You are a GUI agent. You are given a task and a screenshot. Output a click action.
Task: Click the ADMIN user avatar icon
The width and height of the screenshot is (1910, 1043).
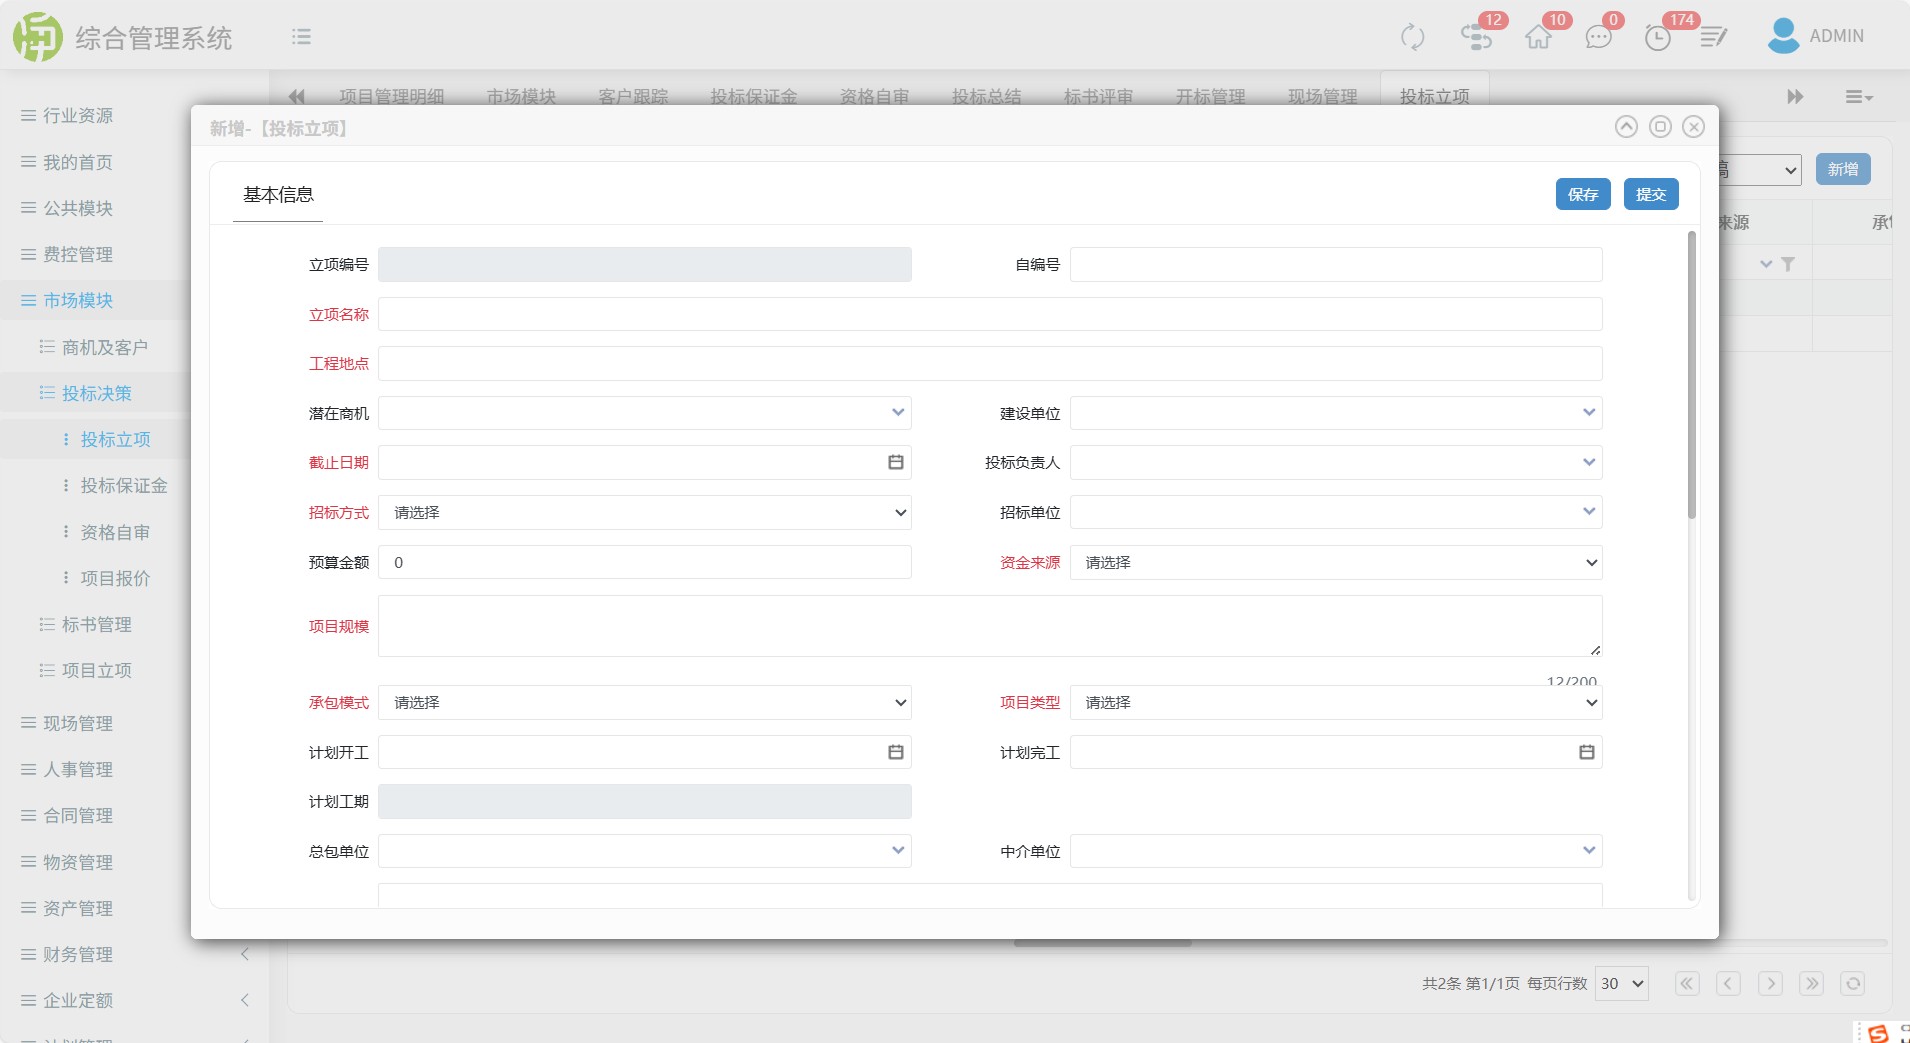click(1783, 36)
